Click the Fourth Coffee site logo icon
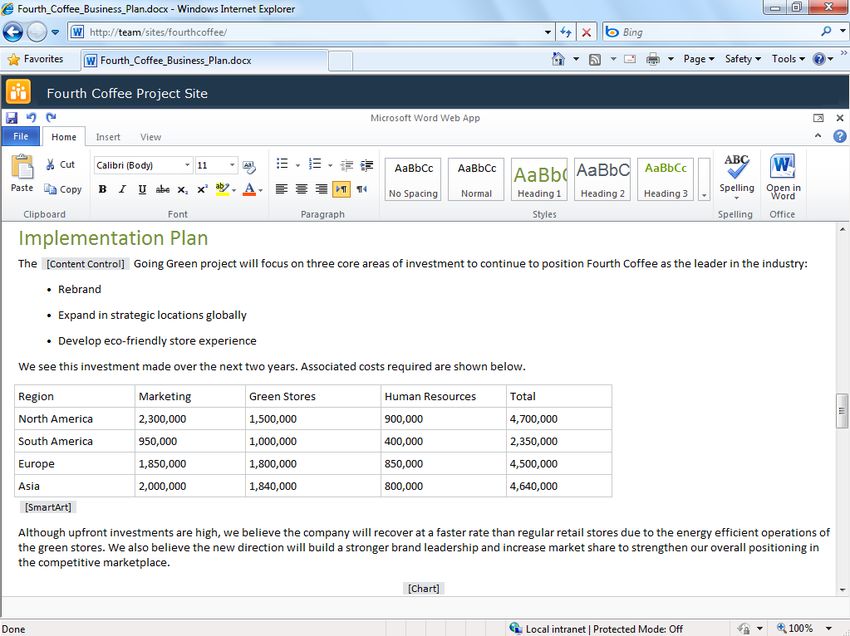This screenshot has height=636, width=850. 18,92
